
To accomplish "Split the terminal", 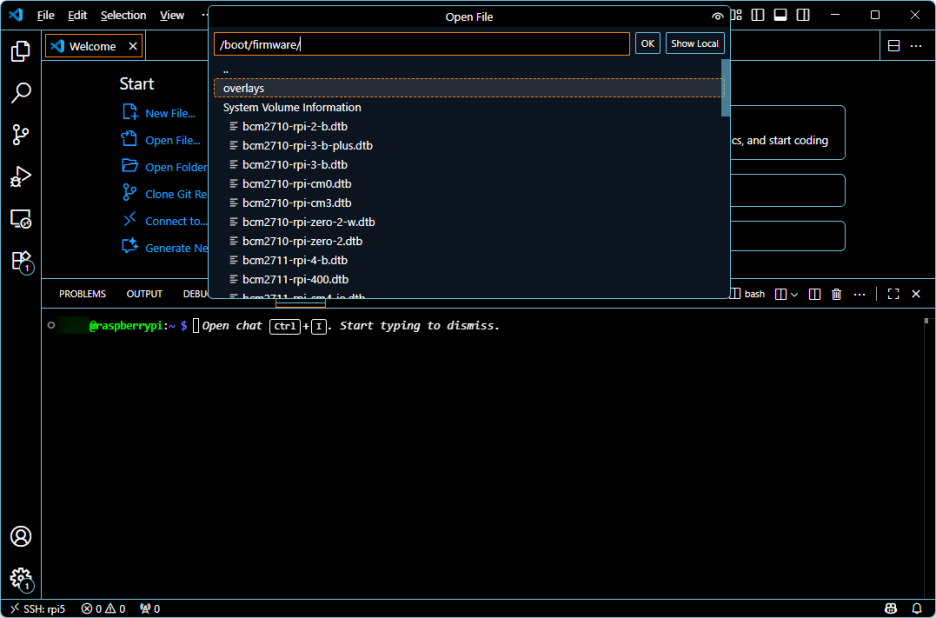I will click(814, 294).
